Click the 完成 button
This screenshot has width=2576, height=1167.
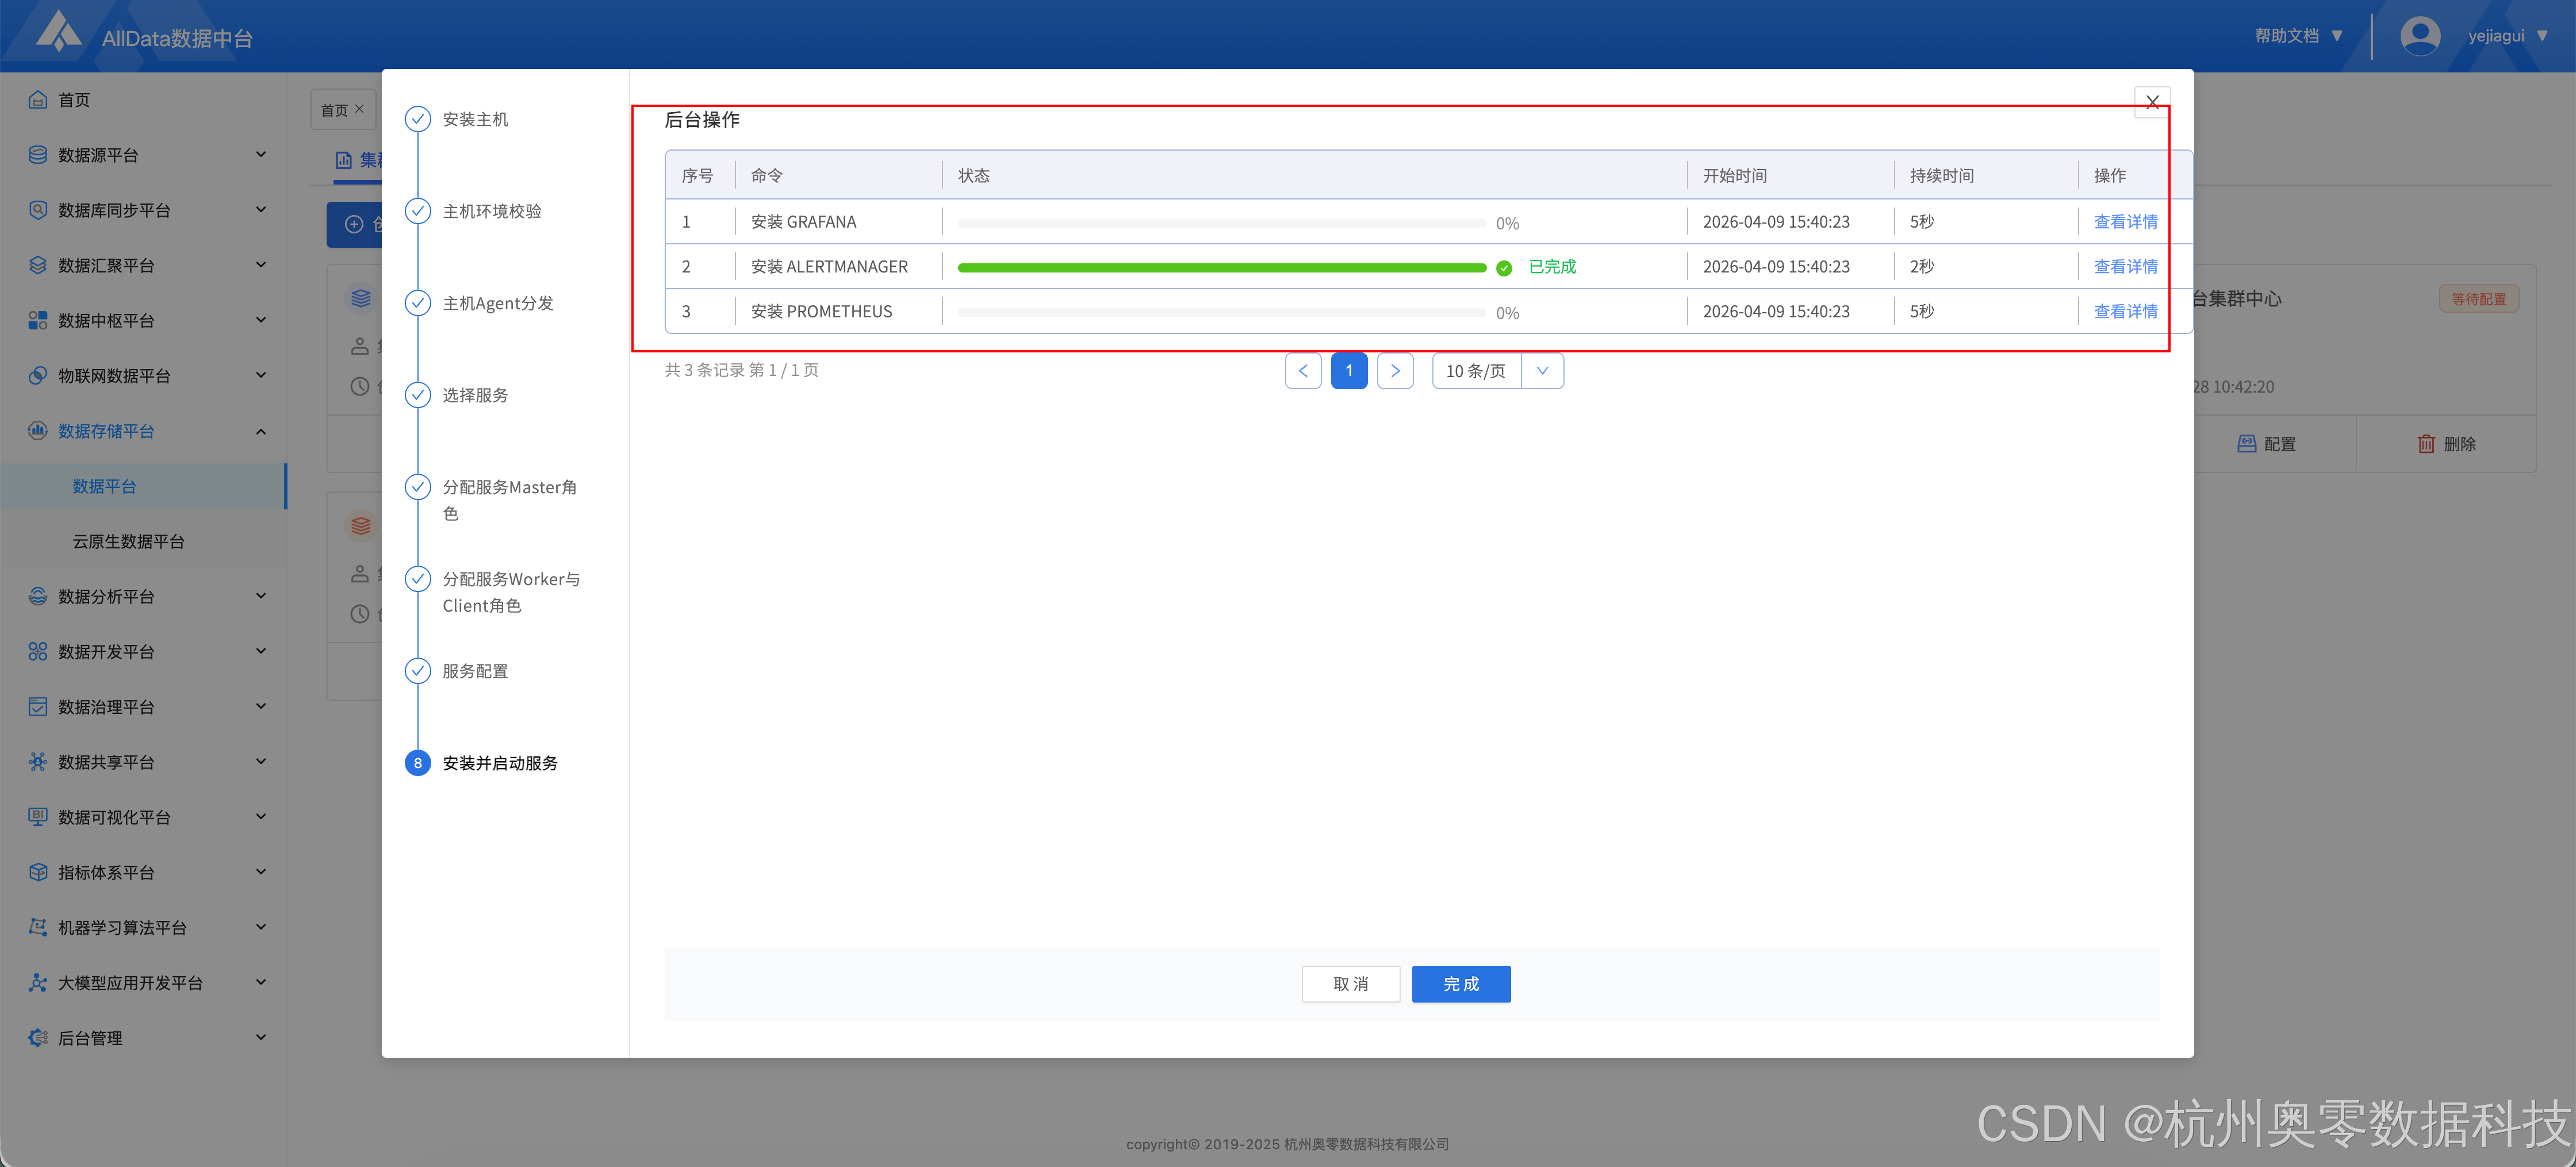(1460, 984)
